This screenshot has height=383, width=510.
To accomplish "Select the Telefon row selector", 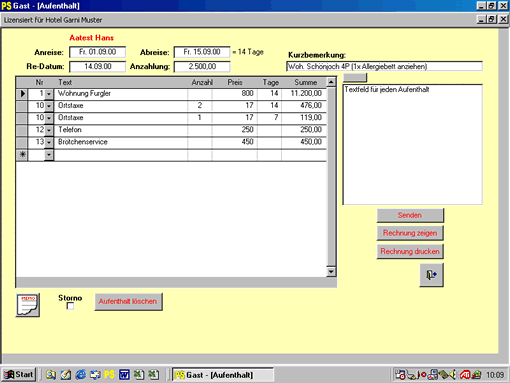I will [x=22, y=130].
